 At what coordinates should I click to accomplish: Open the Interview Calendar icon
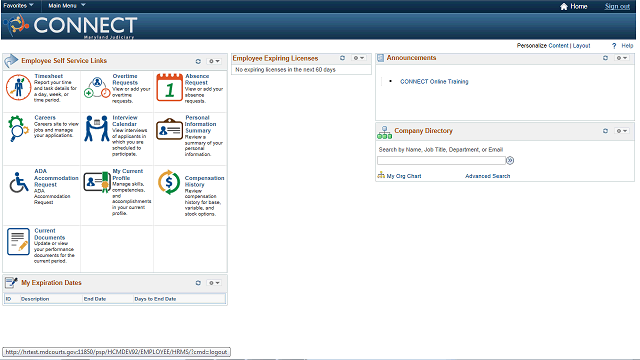click(x=97, y=128)
